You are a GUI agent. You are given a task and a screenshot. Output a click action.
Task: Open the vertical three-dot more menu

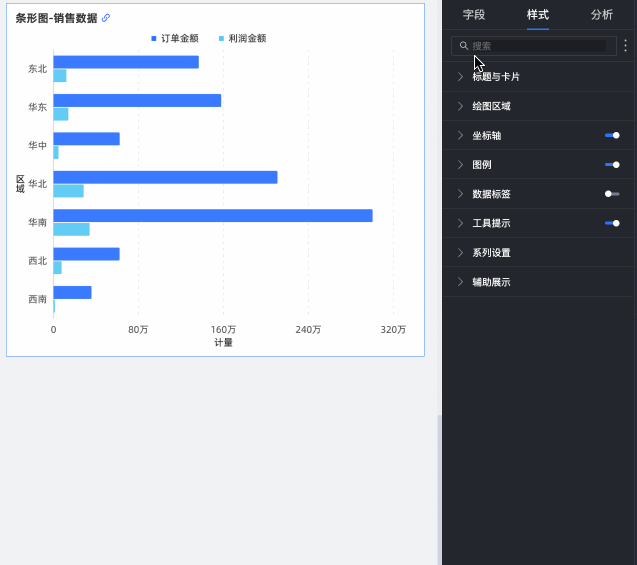(x=625, y=46)
